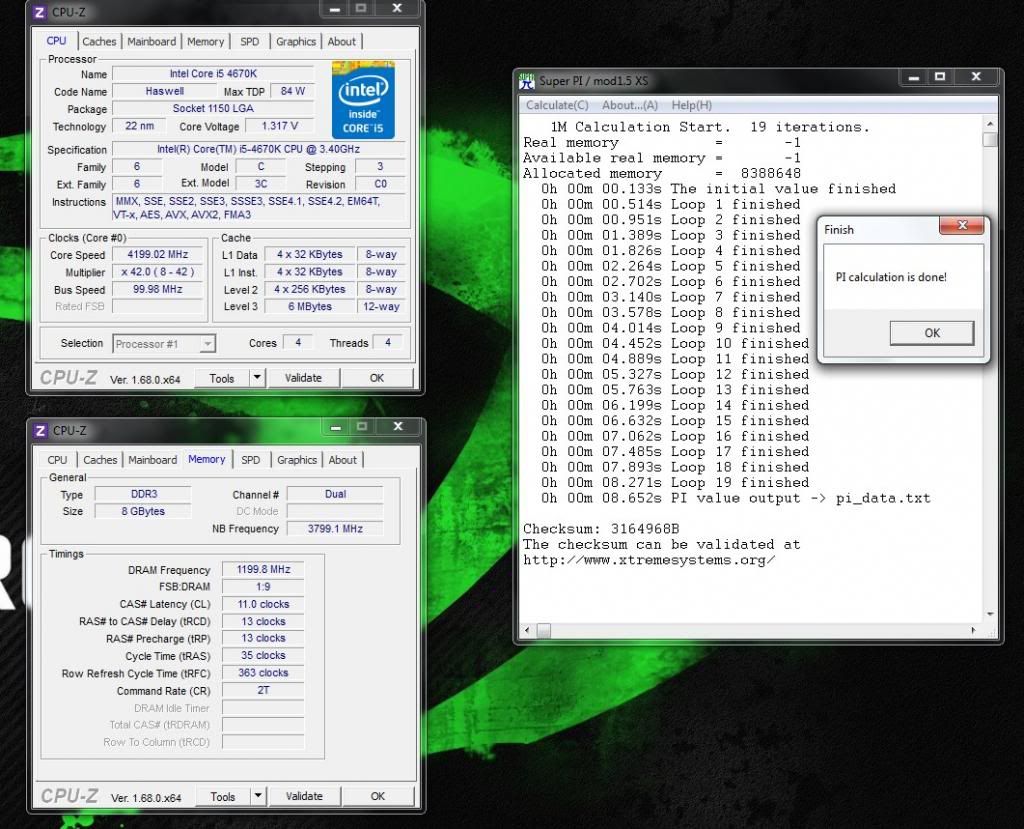Click OK button in CPU-Z Memory window
Image resolution: width=1024 pixels, height=829 pixels.
point(377,796)
